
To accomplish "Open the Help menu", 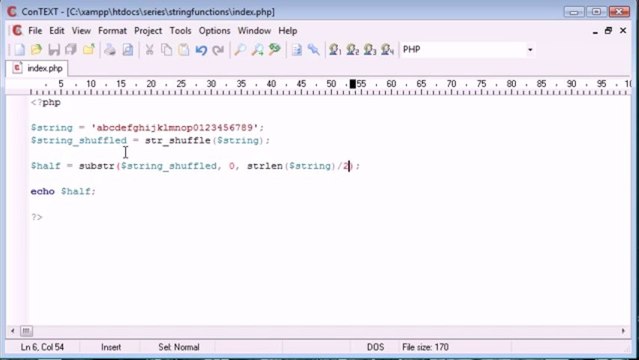I will [x=288, y=31].
